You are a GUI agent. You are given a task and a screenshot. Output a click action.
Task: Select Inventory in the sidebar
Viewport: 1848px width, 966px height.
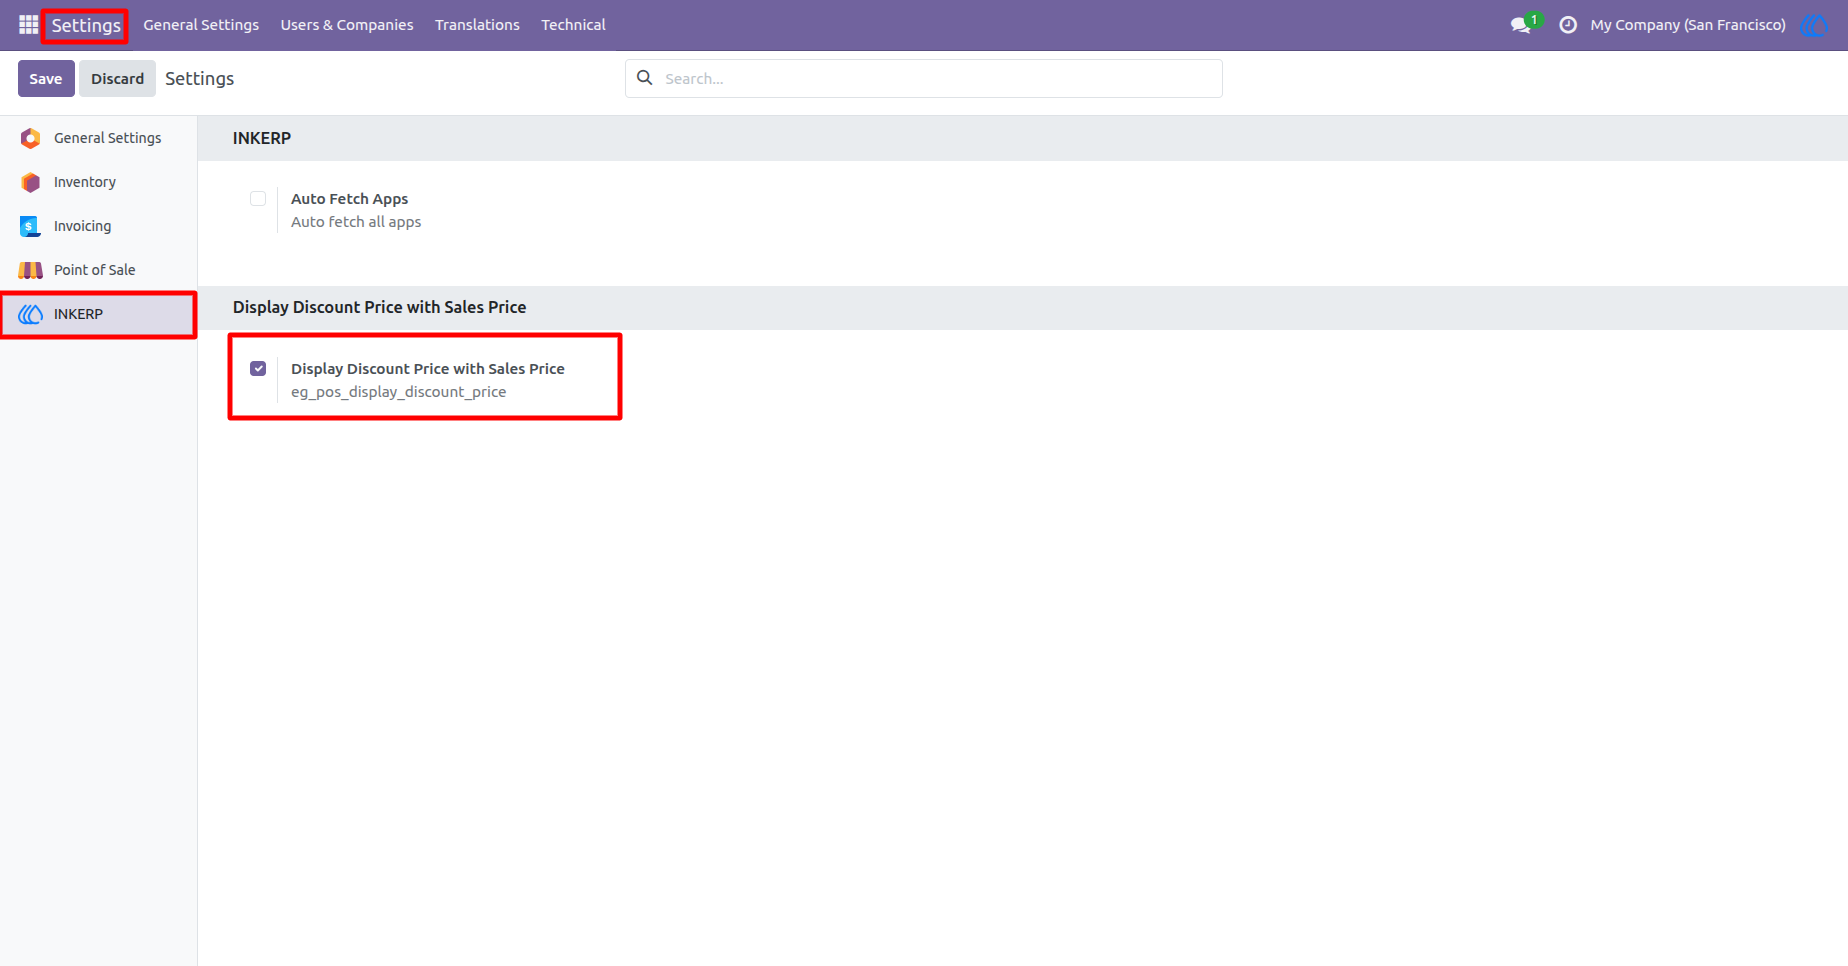click(98, 182)
